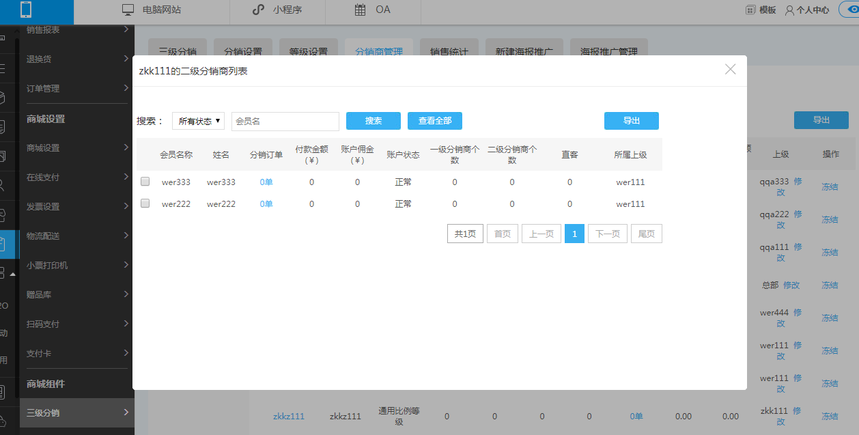Click 导出 button inside the dialog
This screenshot has height=435, width=859.
631,121
